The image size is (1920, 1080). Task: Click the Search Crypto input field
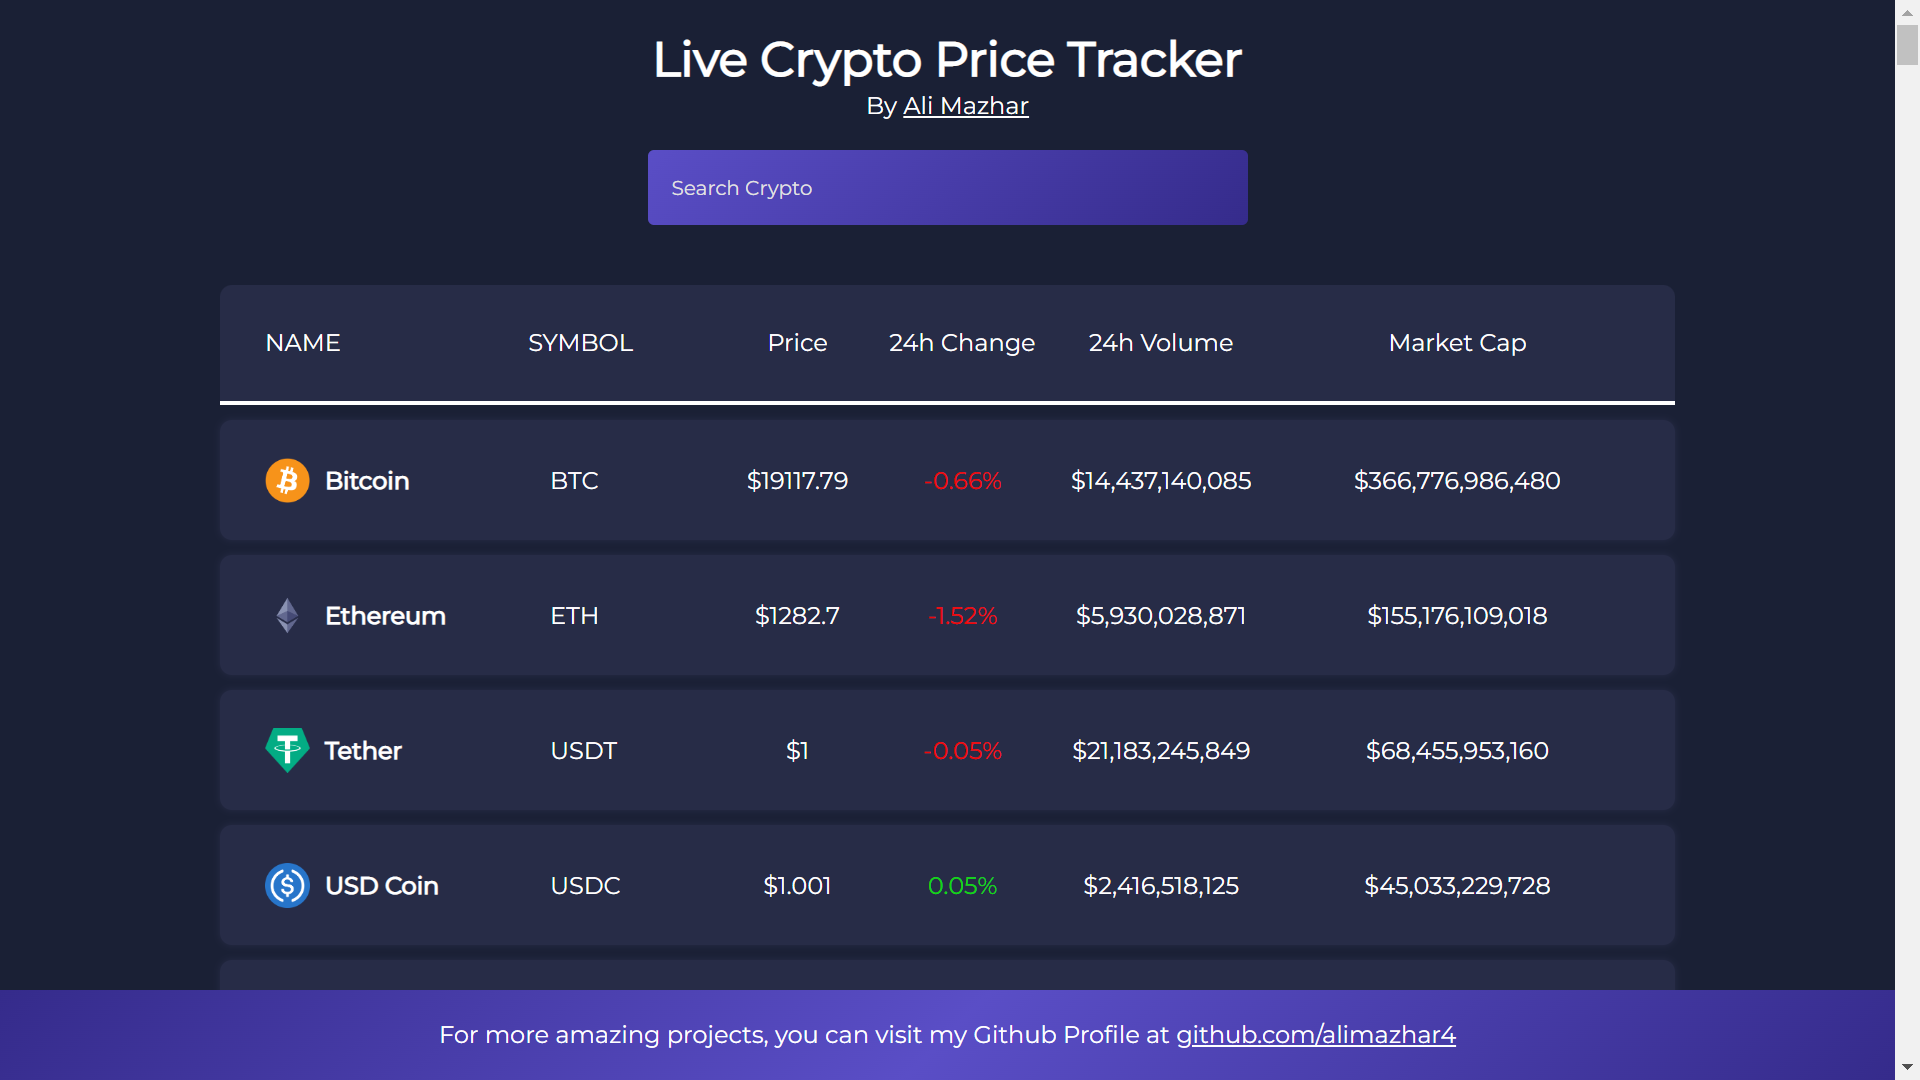tap(947, 187)
